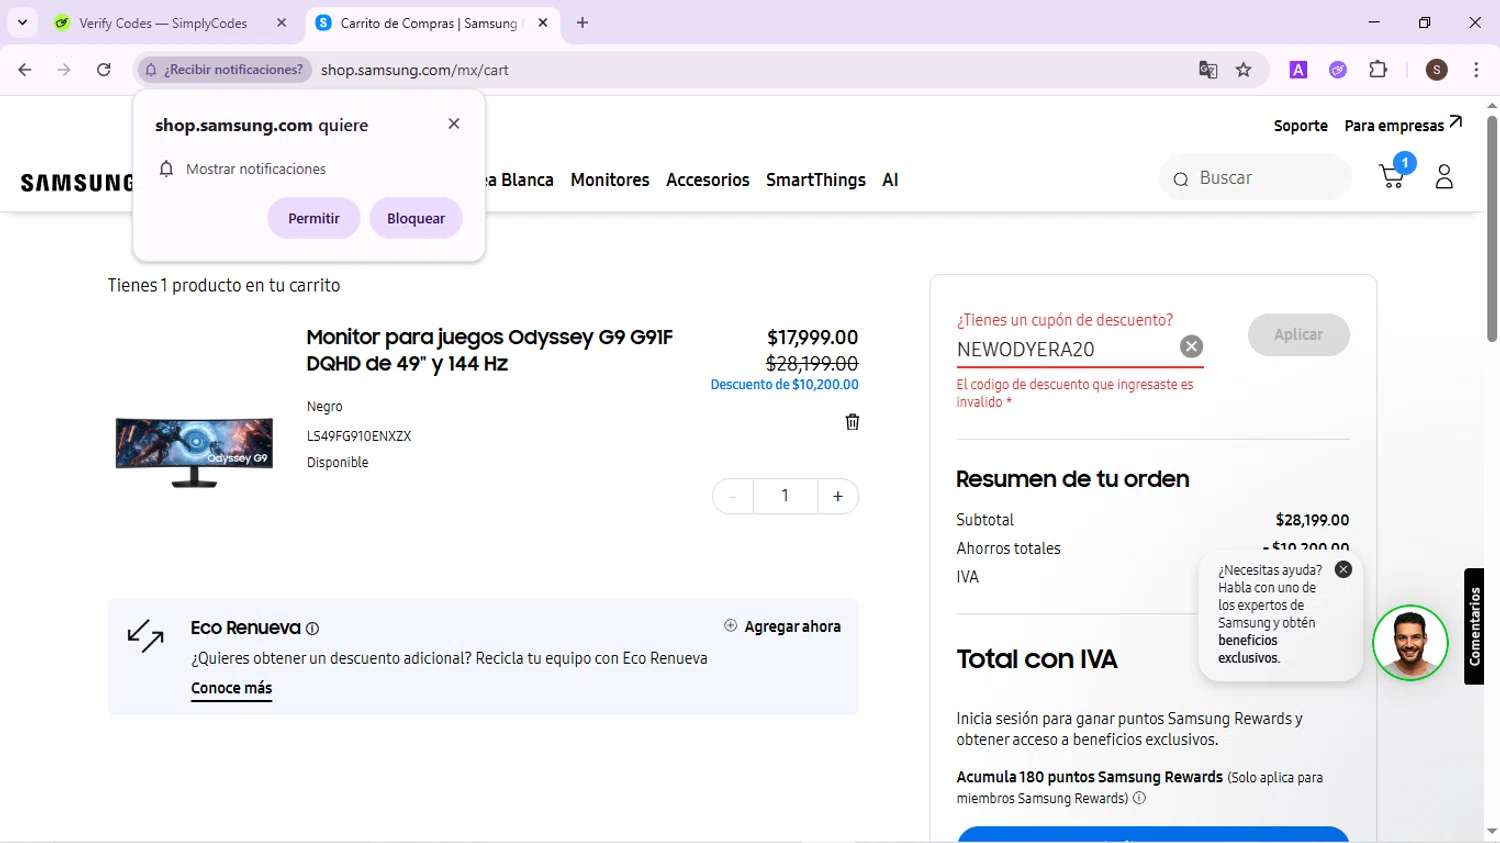Screen dimensions: 1500x843
Task: Open the purple A extension icon
Action: coord(1298,70)
